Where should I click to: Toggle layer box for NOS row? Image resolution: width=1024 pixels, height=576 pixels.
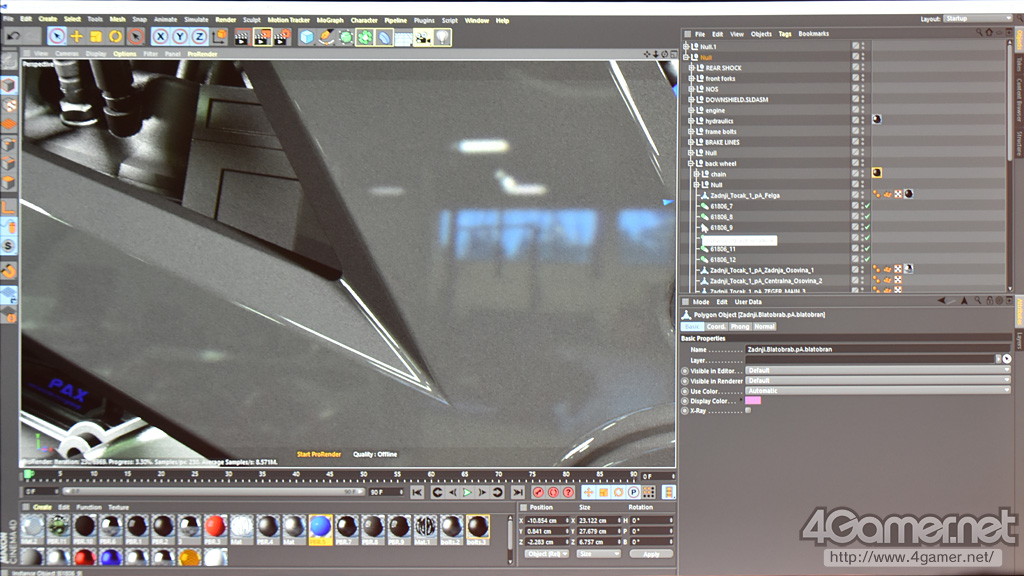click(856, 89)
